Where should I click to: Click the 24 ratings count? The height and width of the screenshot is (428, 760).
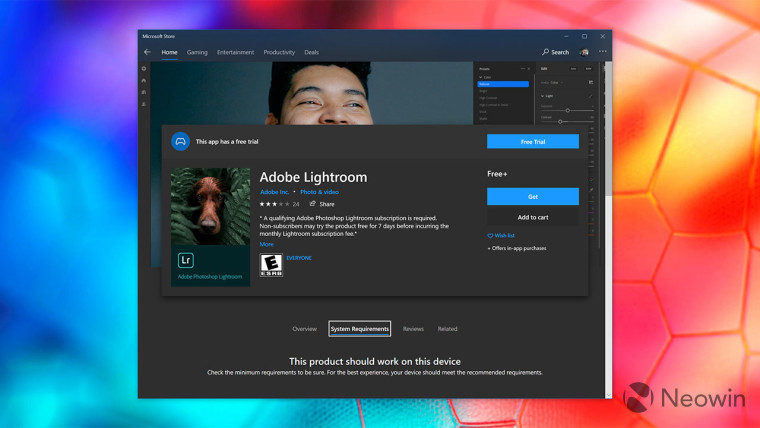click(296, 204)
